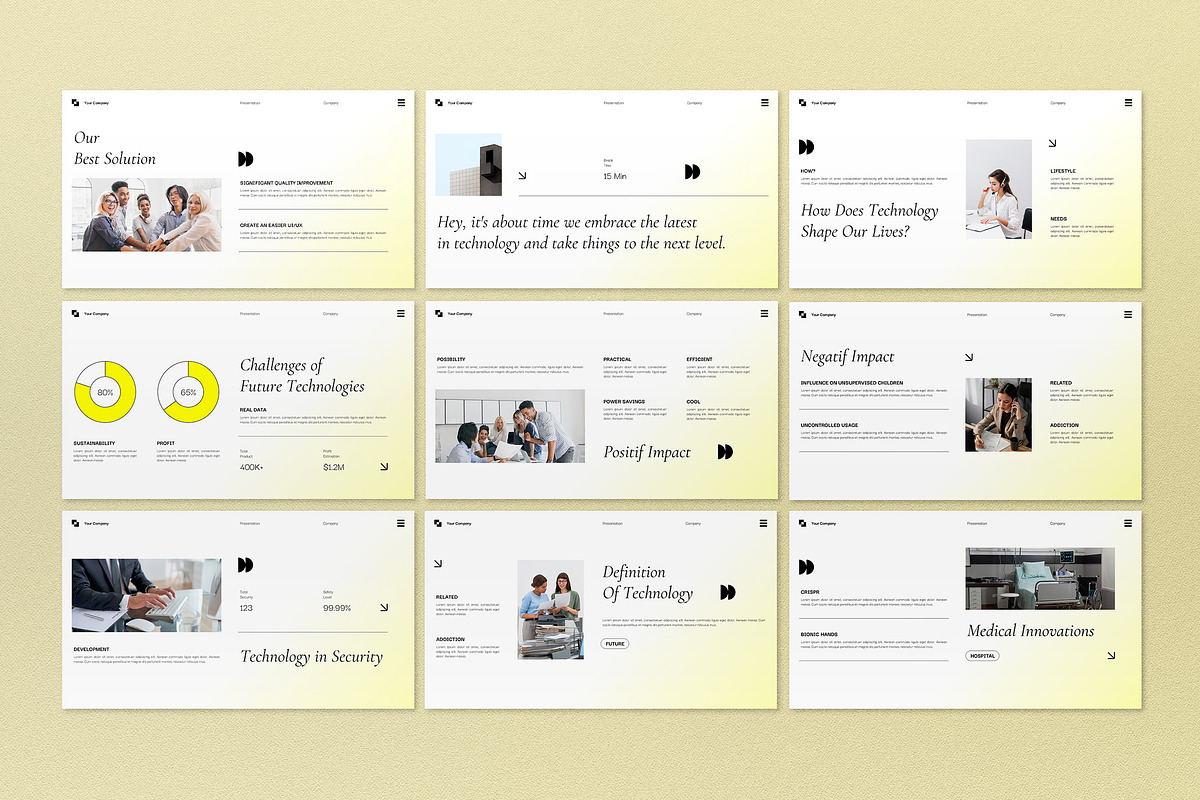The width and height of the screenshot is (1200, 800).
Task: Click the 'Medical Innovations' heading
Action: pos(1031,631)
